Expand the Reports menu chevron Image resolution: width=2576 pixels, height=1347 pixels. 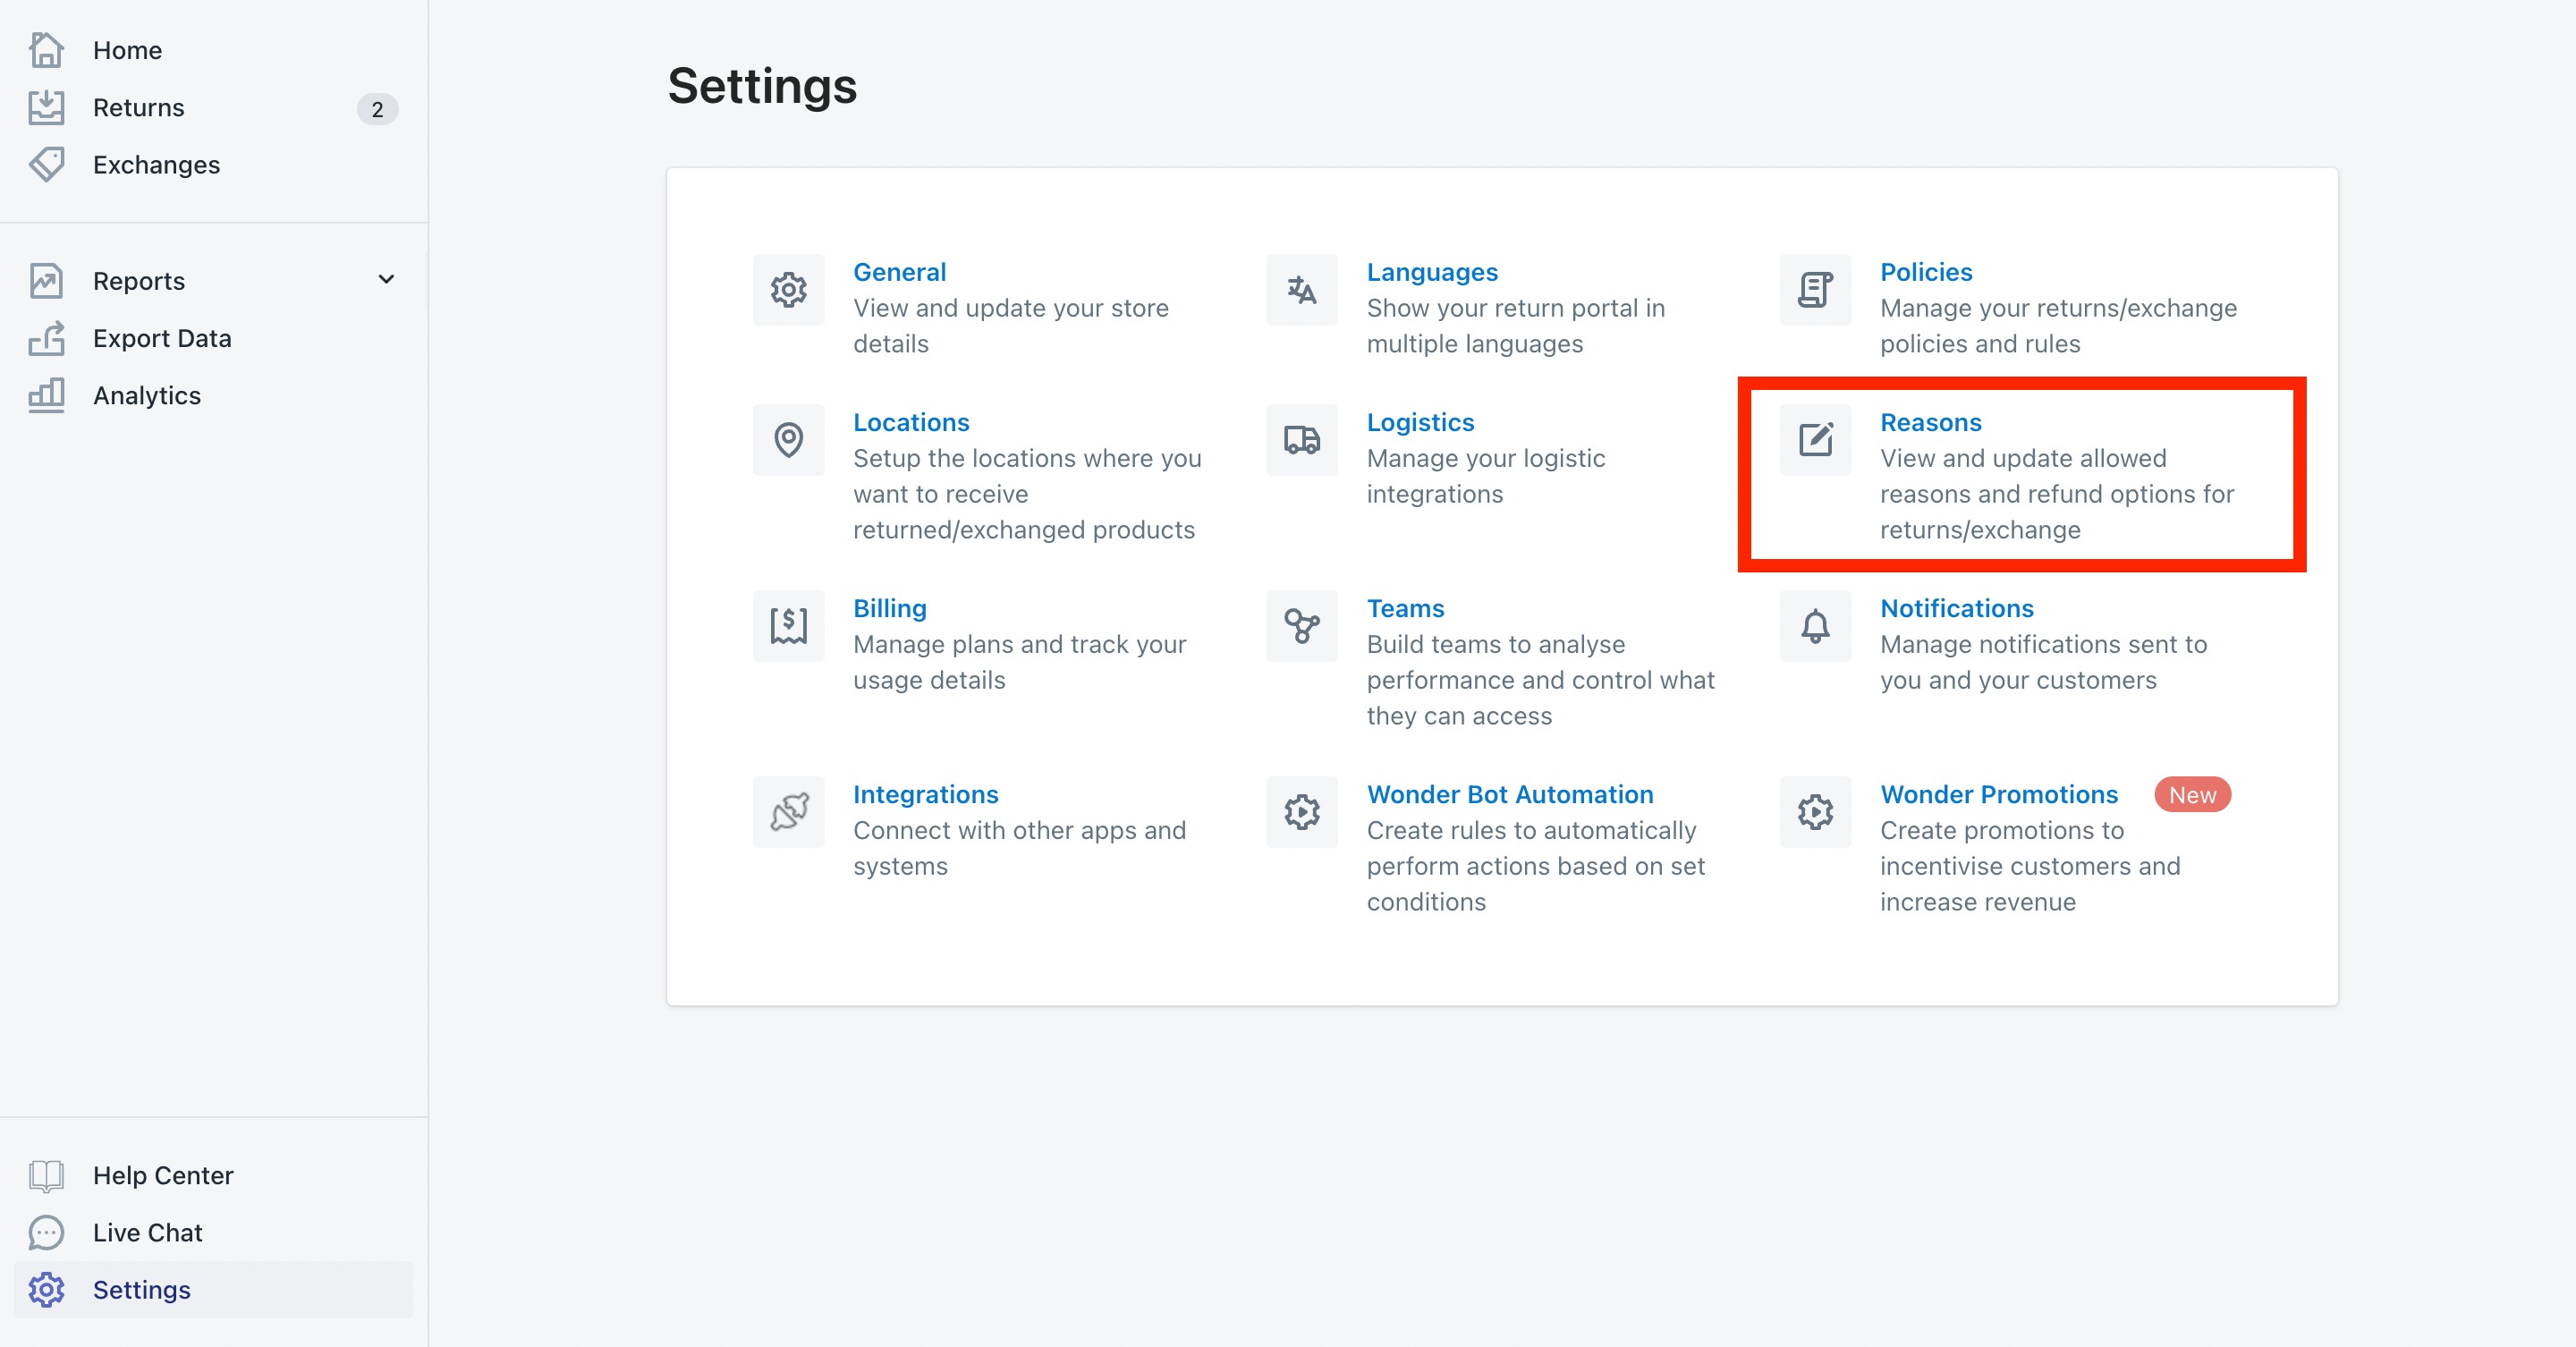point(386,280)
